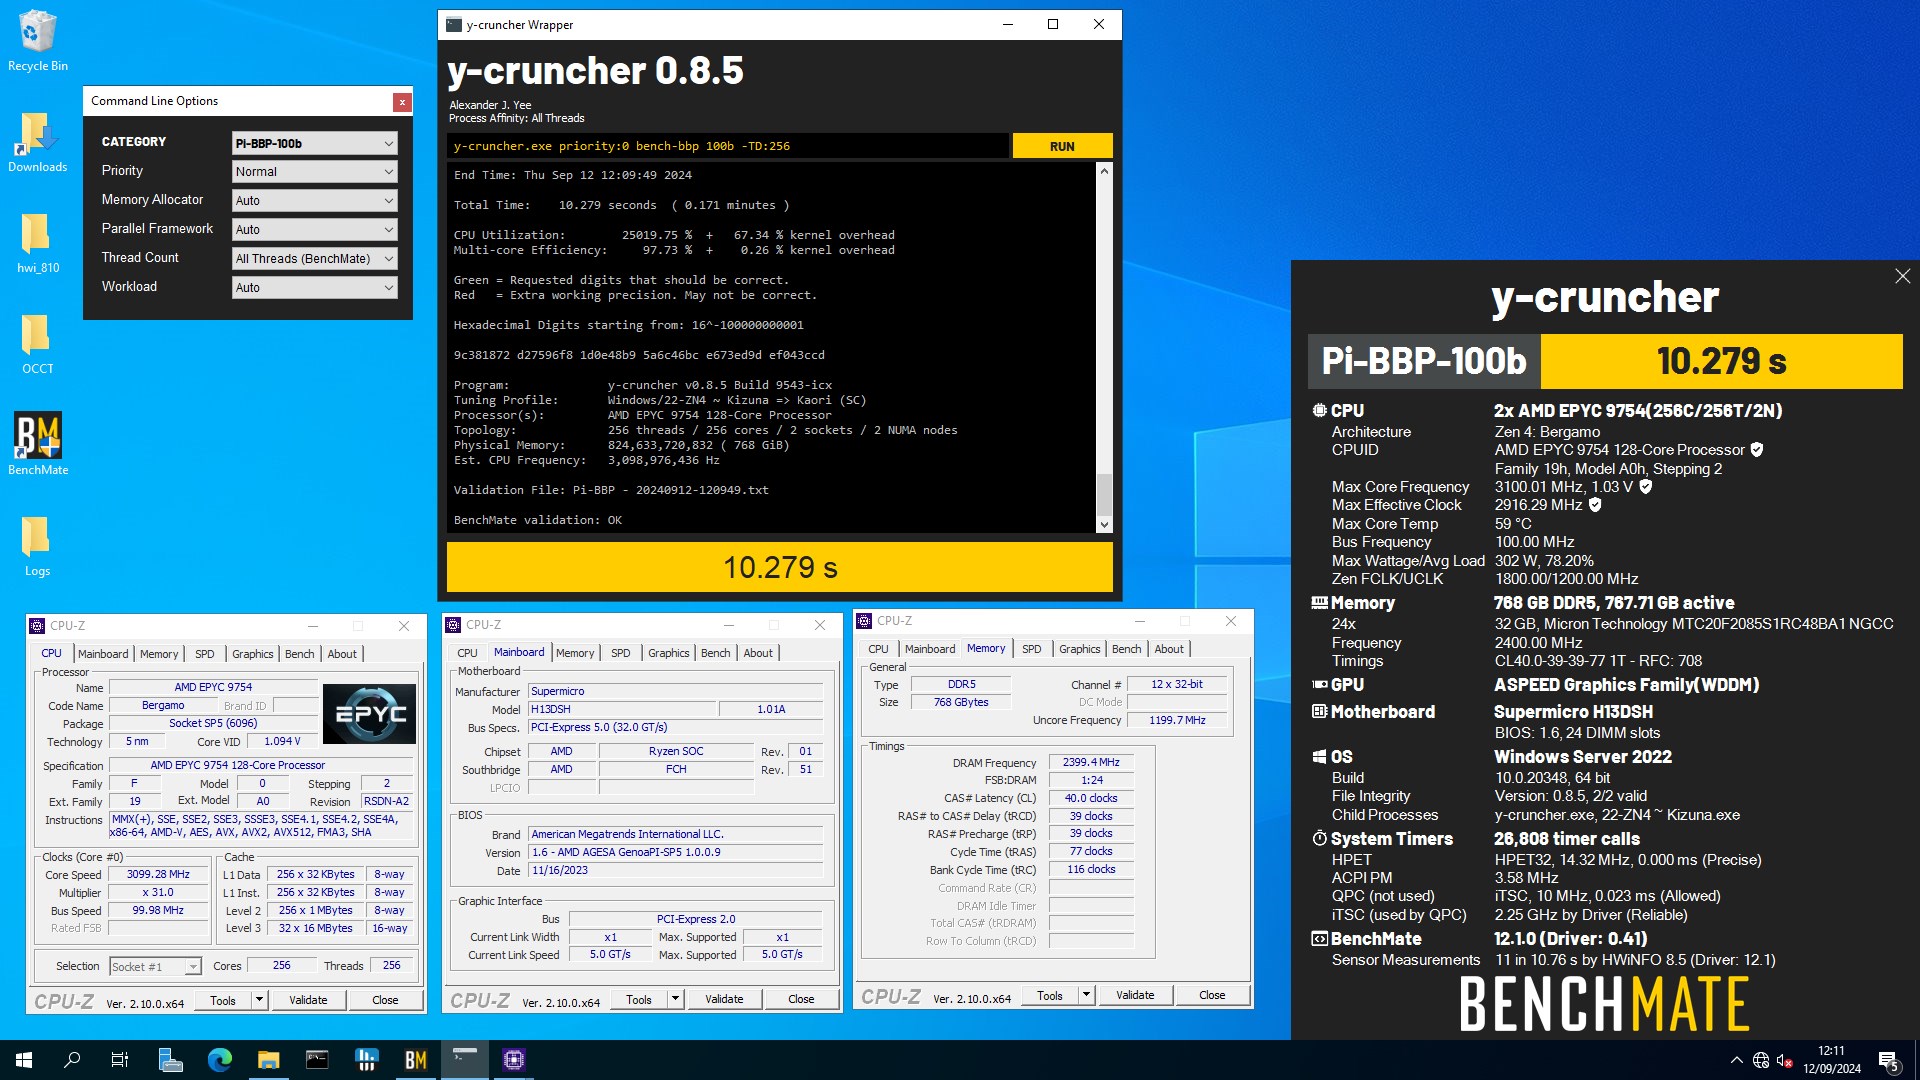Switch to Graphics tab in CPU-Z Mainboard window
Screen dimensions: 1920x1080
pyautogui.click(x=668, y=653)
